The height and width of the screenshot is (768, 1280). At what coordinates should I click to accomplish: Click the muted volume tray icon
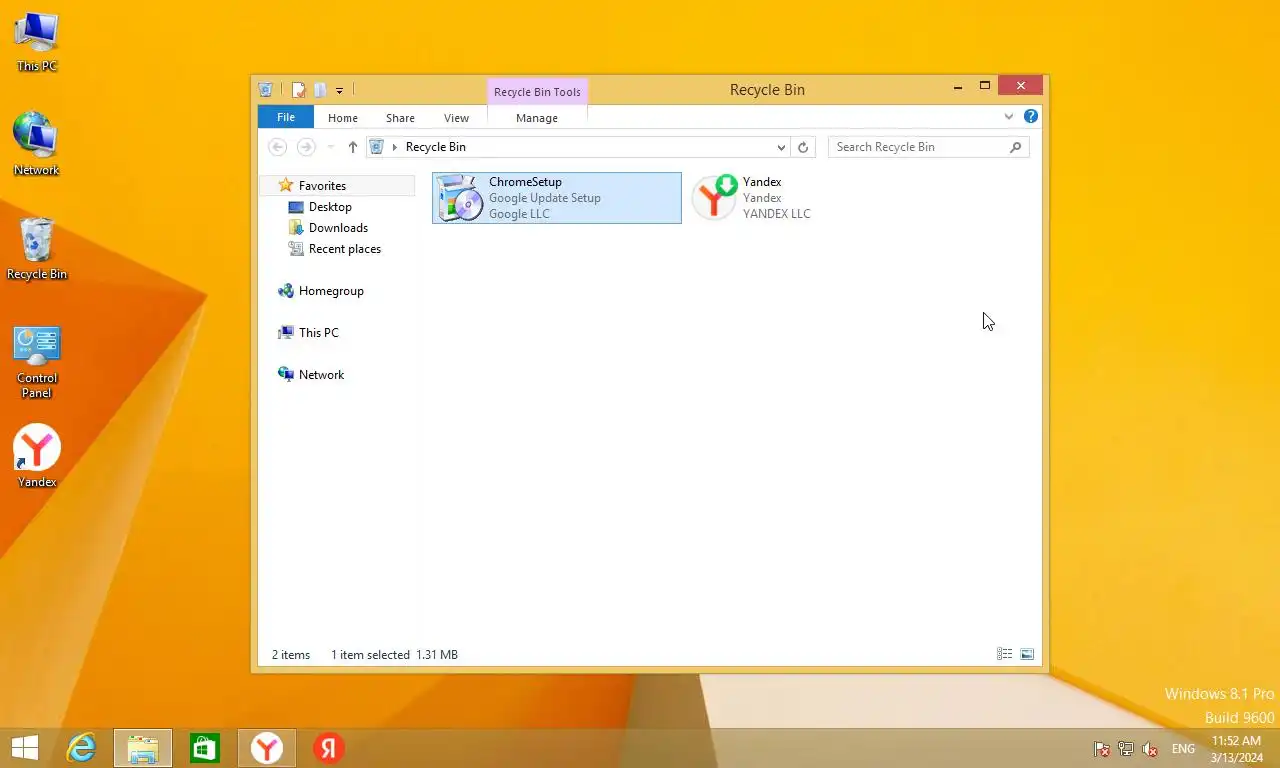point(1150,749)
